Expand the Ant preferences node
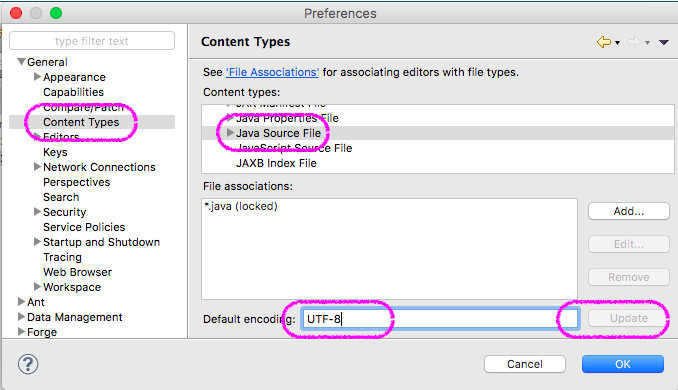 pos(21,301)
